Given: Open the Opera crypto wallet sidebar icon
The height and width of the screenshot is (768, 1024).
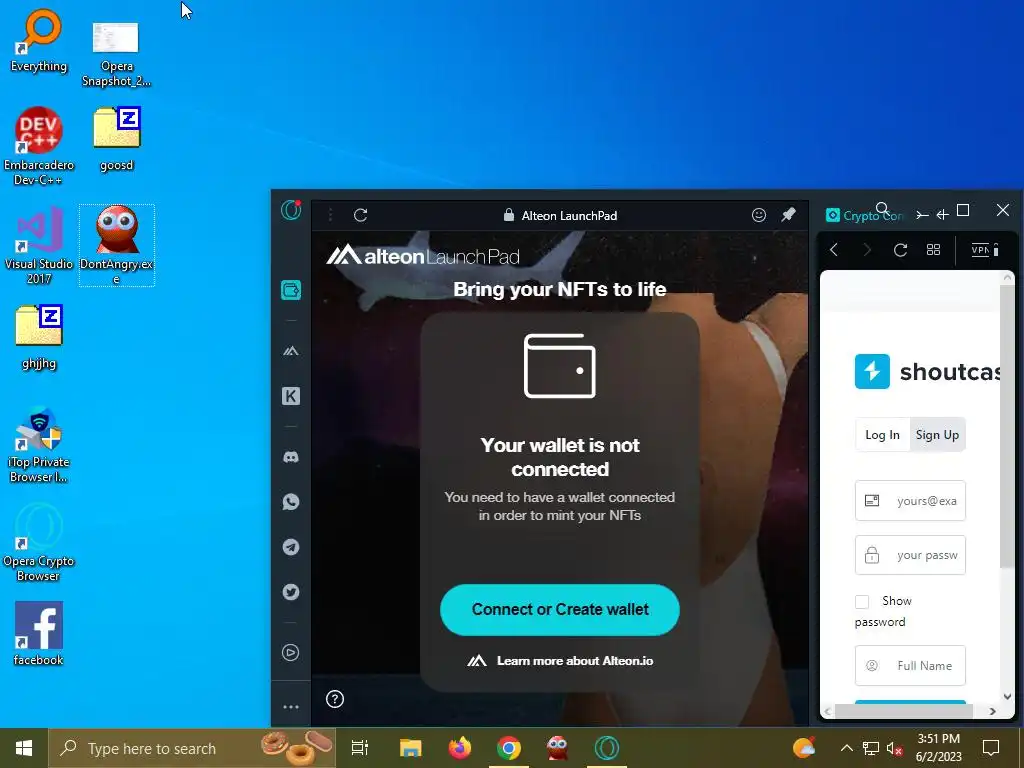Looking at the screenshot, I should click(291, 289).
